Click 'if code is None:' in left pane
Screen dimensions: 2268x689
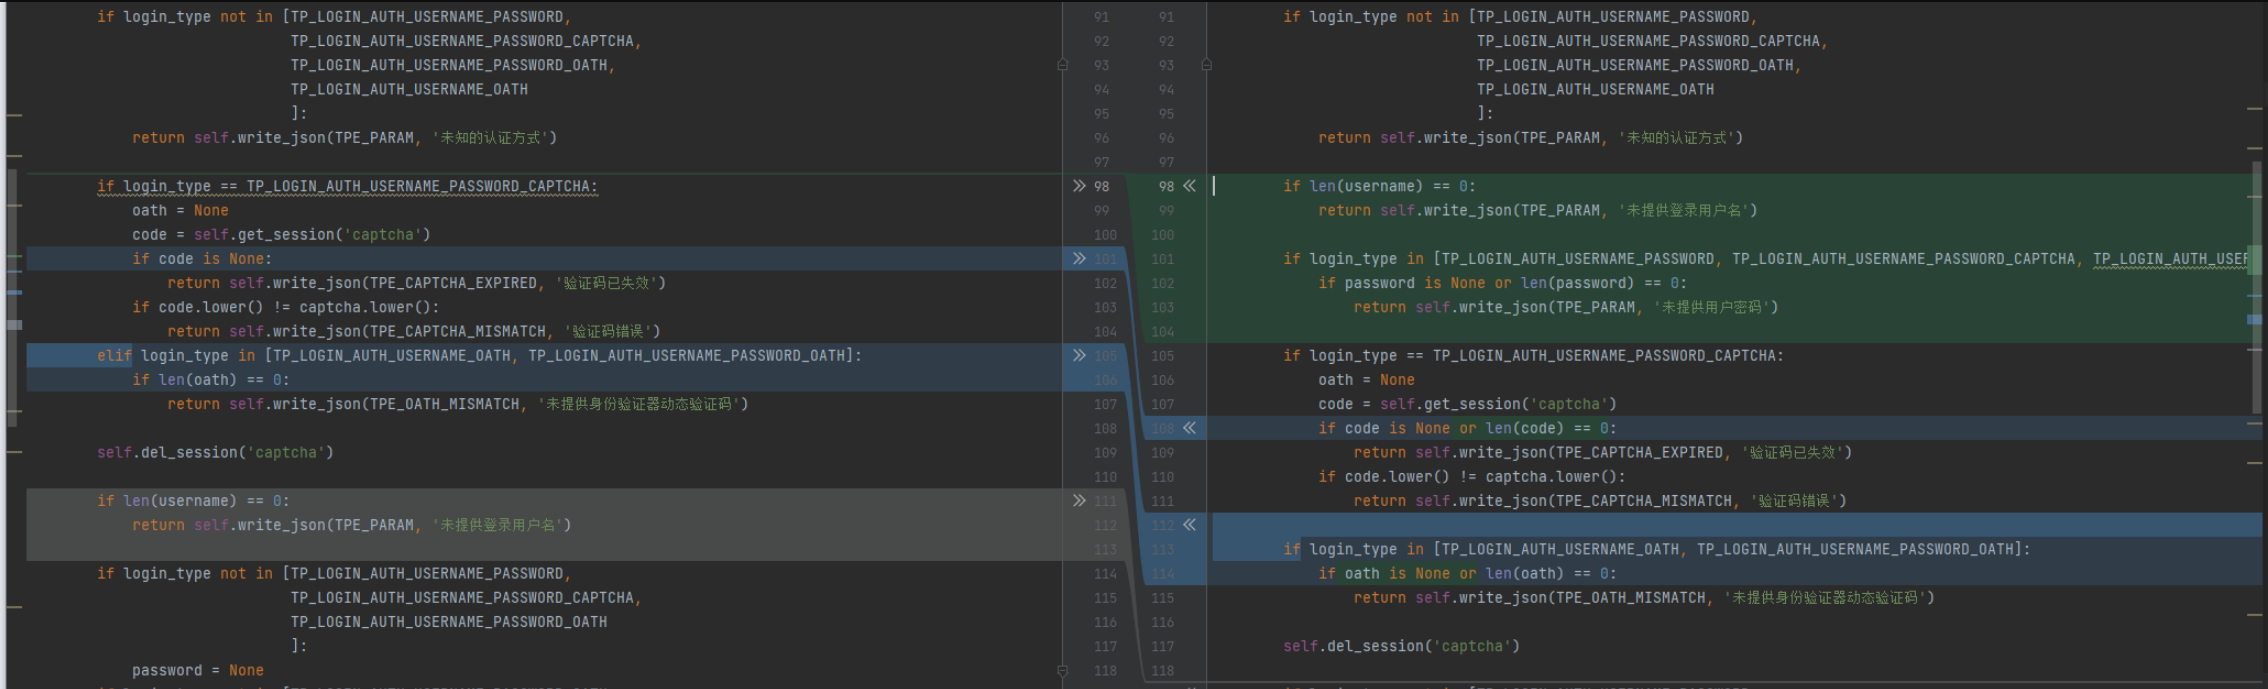point(202,259)
